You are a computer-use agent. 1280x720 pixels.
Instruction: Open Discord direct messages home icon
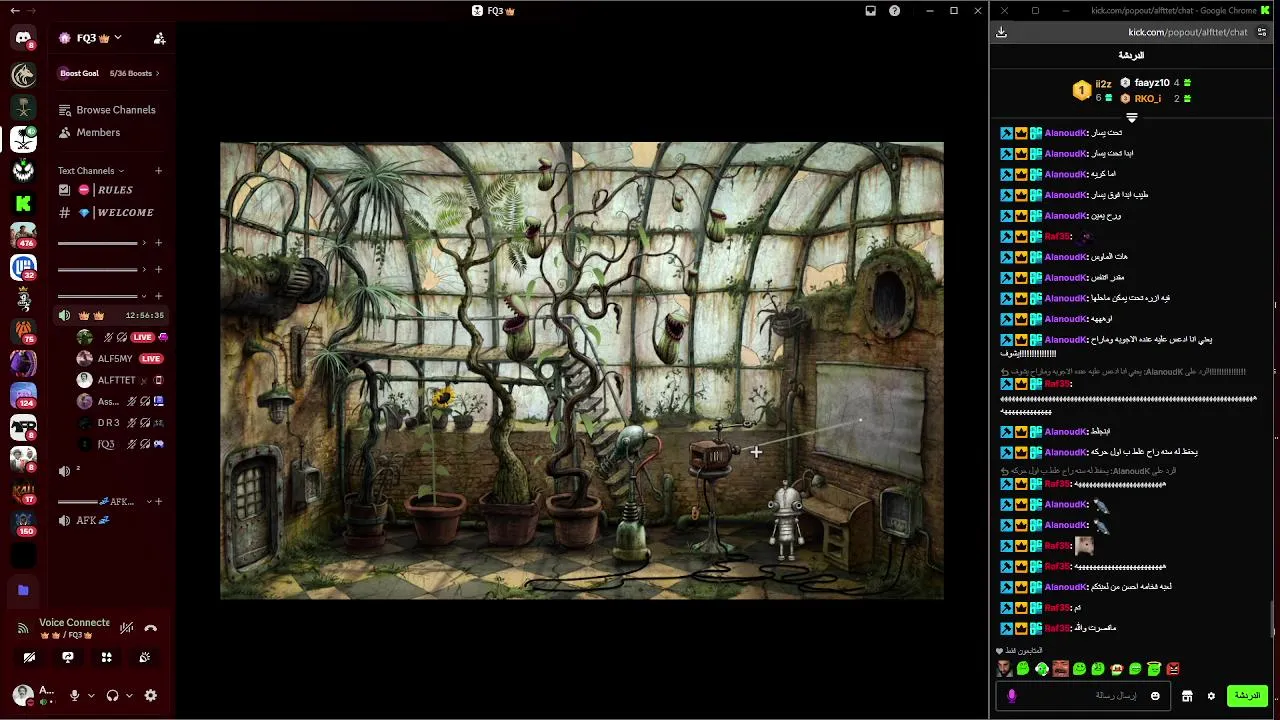23,39
